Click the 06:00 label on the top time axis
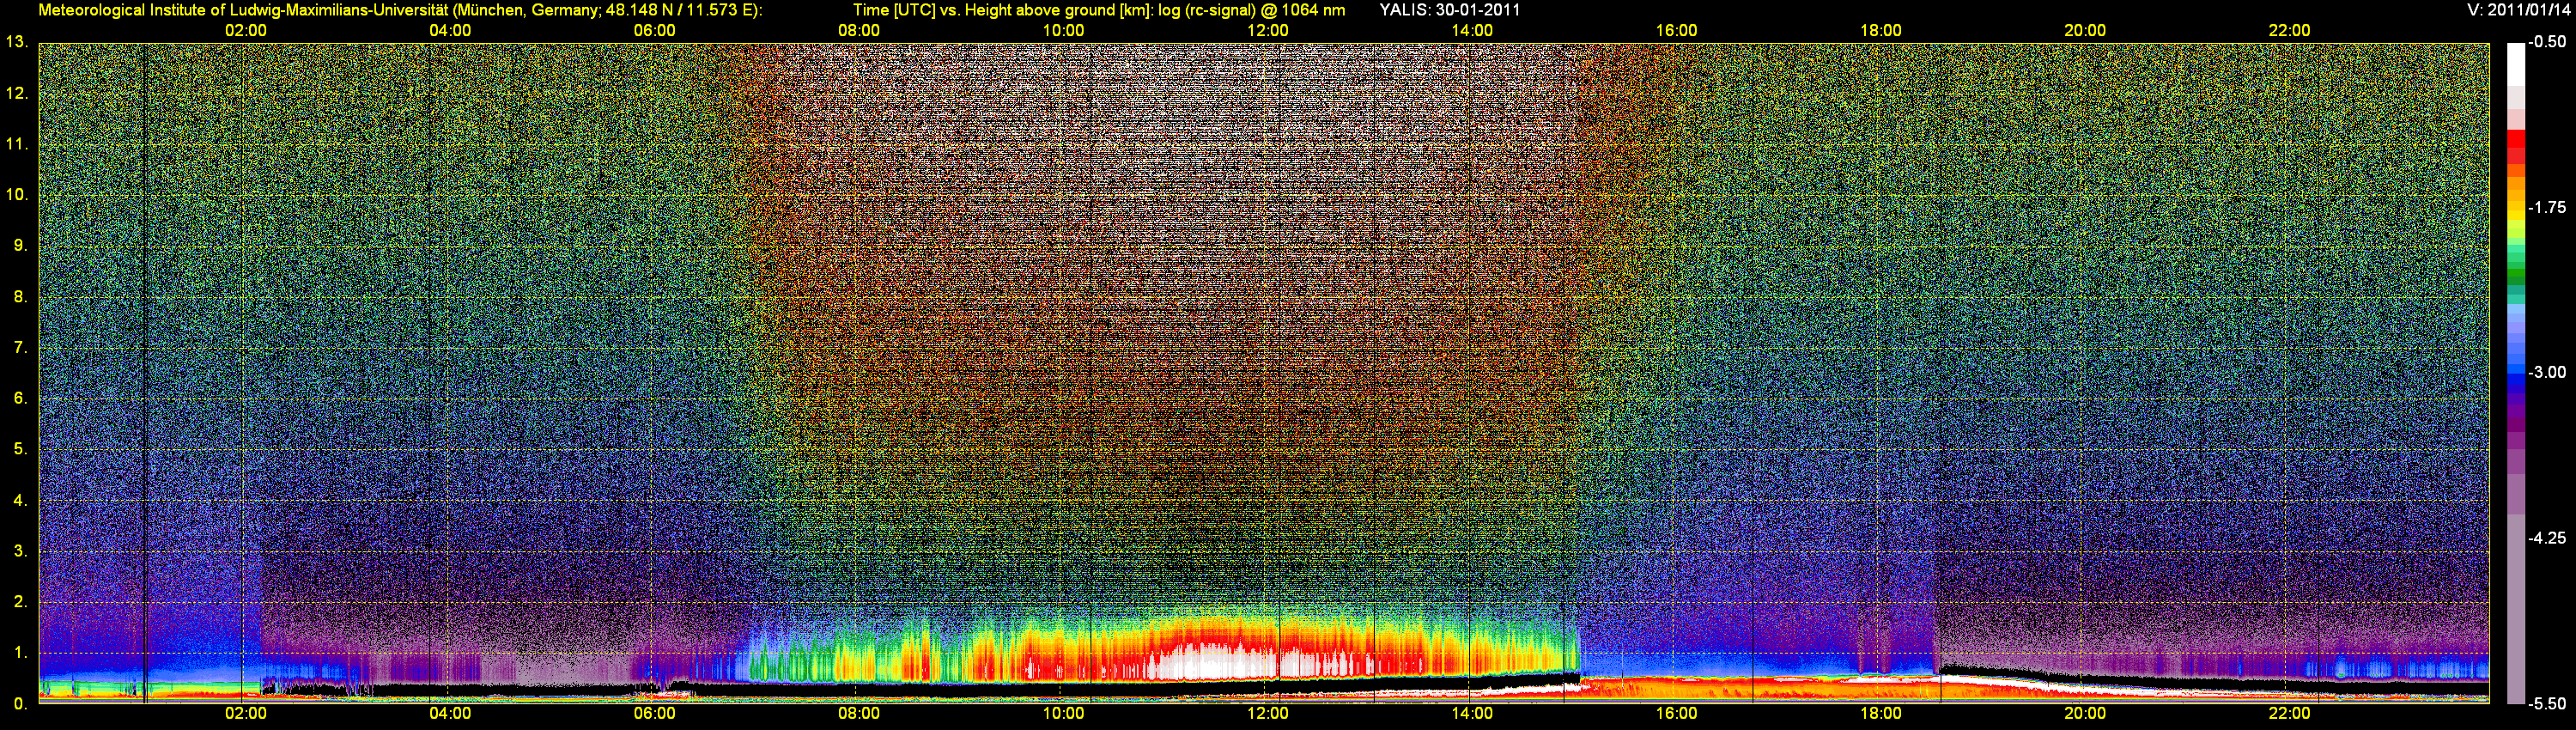The image size is (2576, 730). [655, 30]
